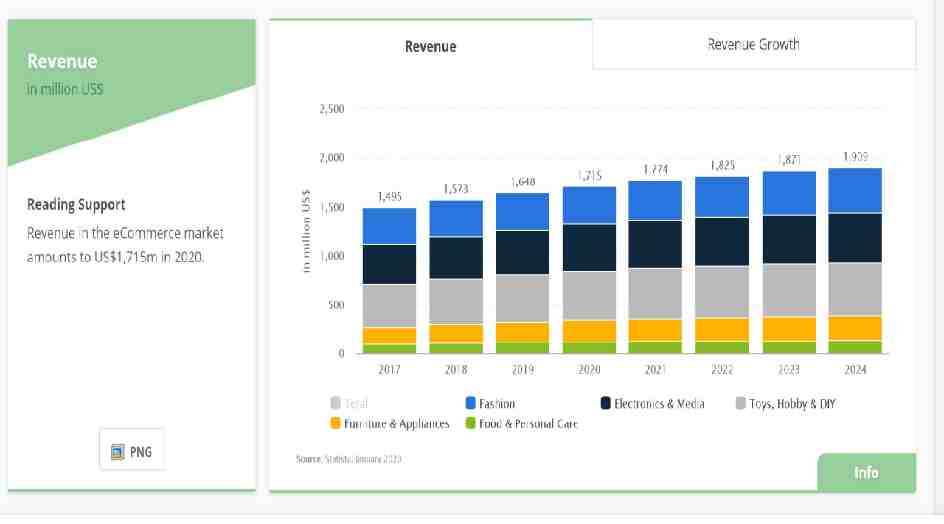
Task: Select the orange Furniture segment for 2022
Action: click(722, 329)
